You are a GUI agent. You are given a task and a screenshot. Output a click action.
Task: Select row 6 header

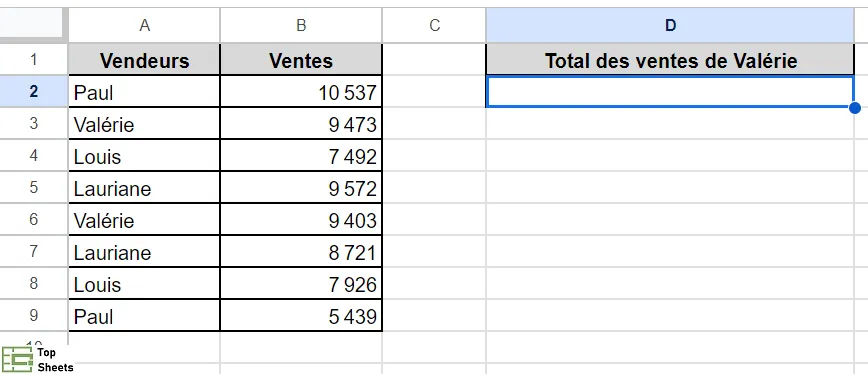pyautogui.click(x=34, y=220)
